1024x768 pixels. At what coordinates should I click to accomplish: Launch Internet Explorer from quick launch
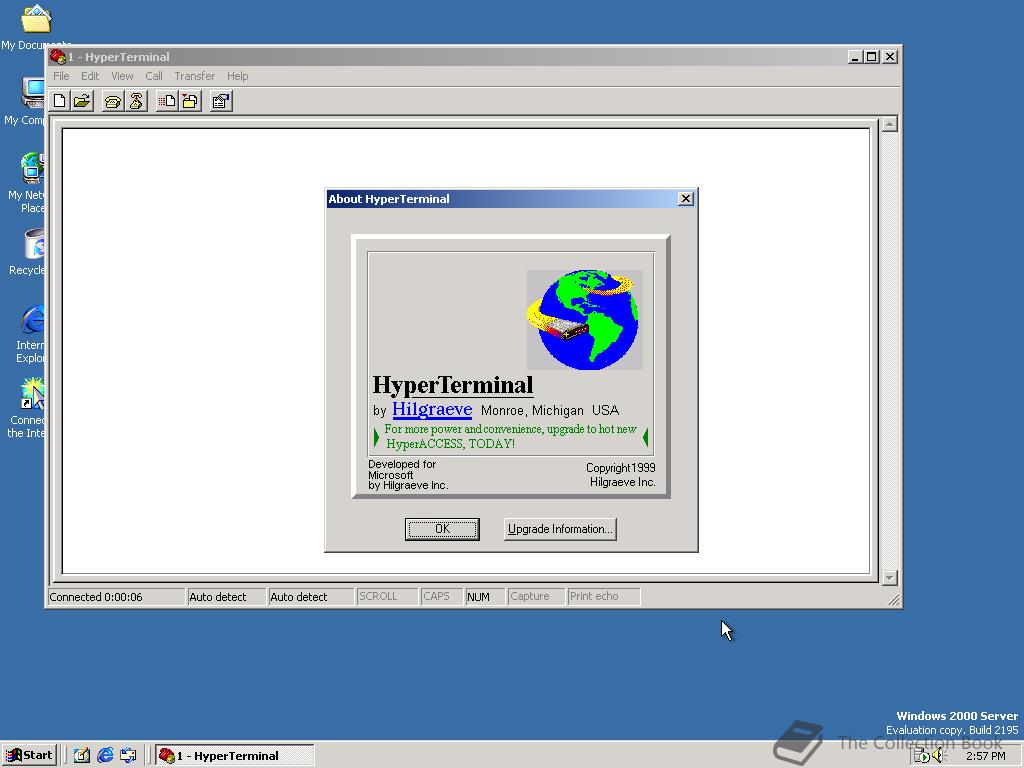coord(105,756)
